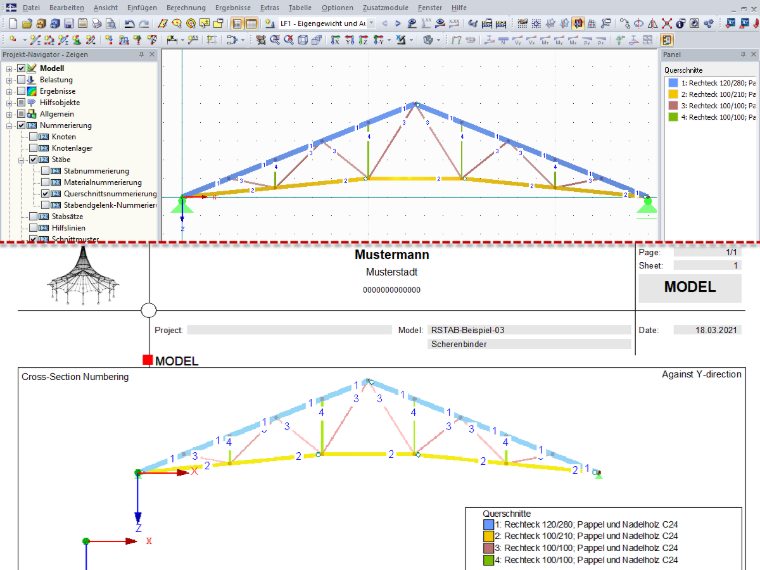This screenshot has height=570, width=760.
Task: Pin the Panel with the pushpin button
Action: click(x=743, y=54)
